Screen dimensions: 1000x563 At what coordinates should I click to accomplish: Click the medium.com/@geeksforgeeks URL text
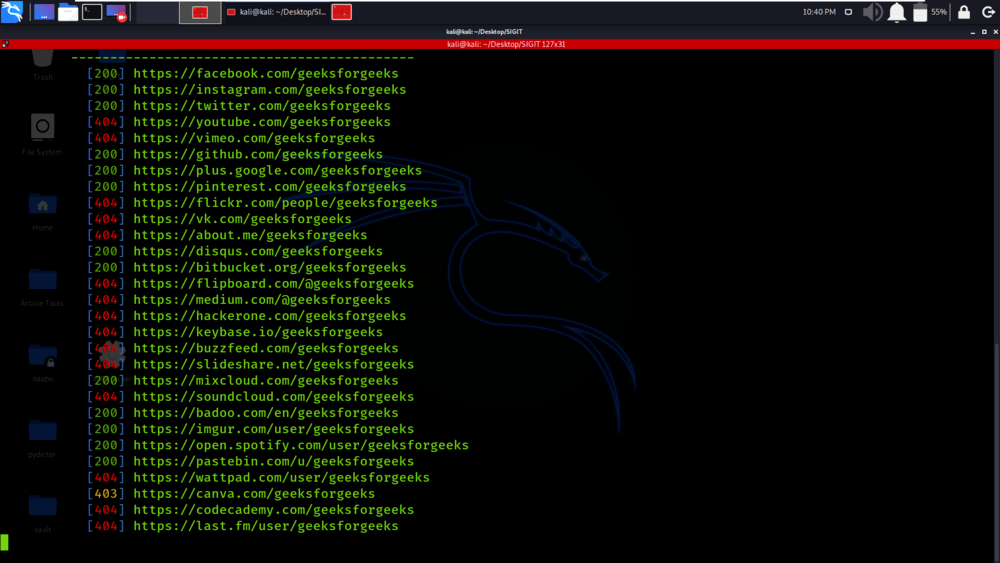tap(262, 300)
